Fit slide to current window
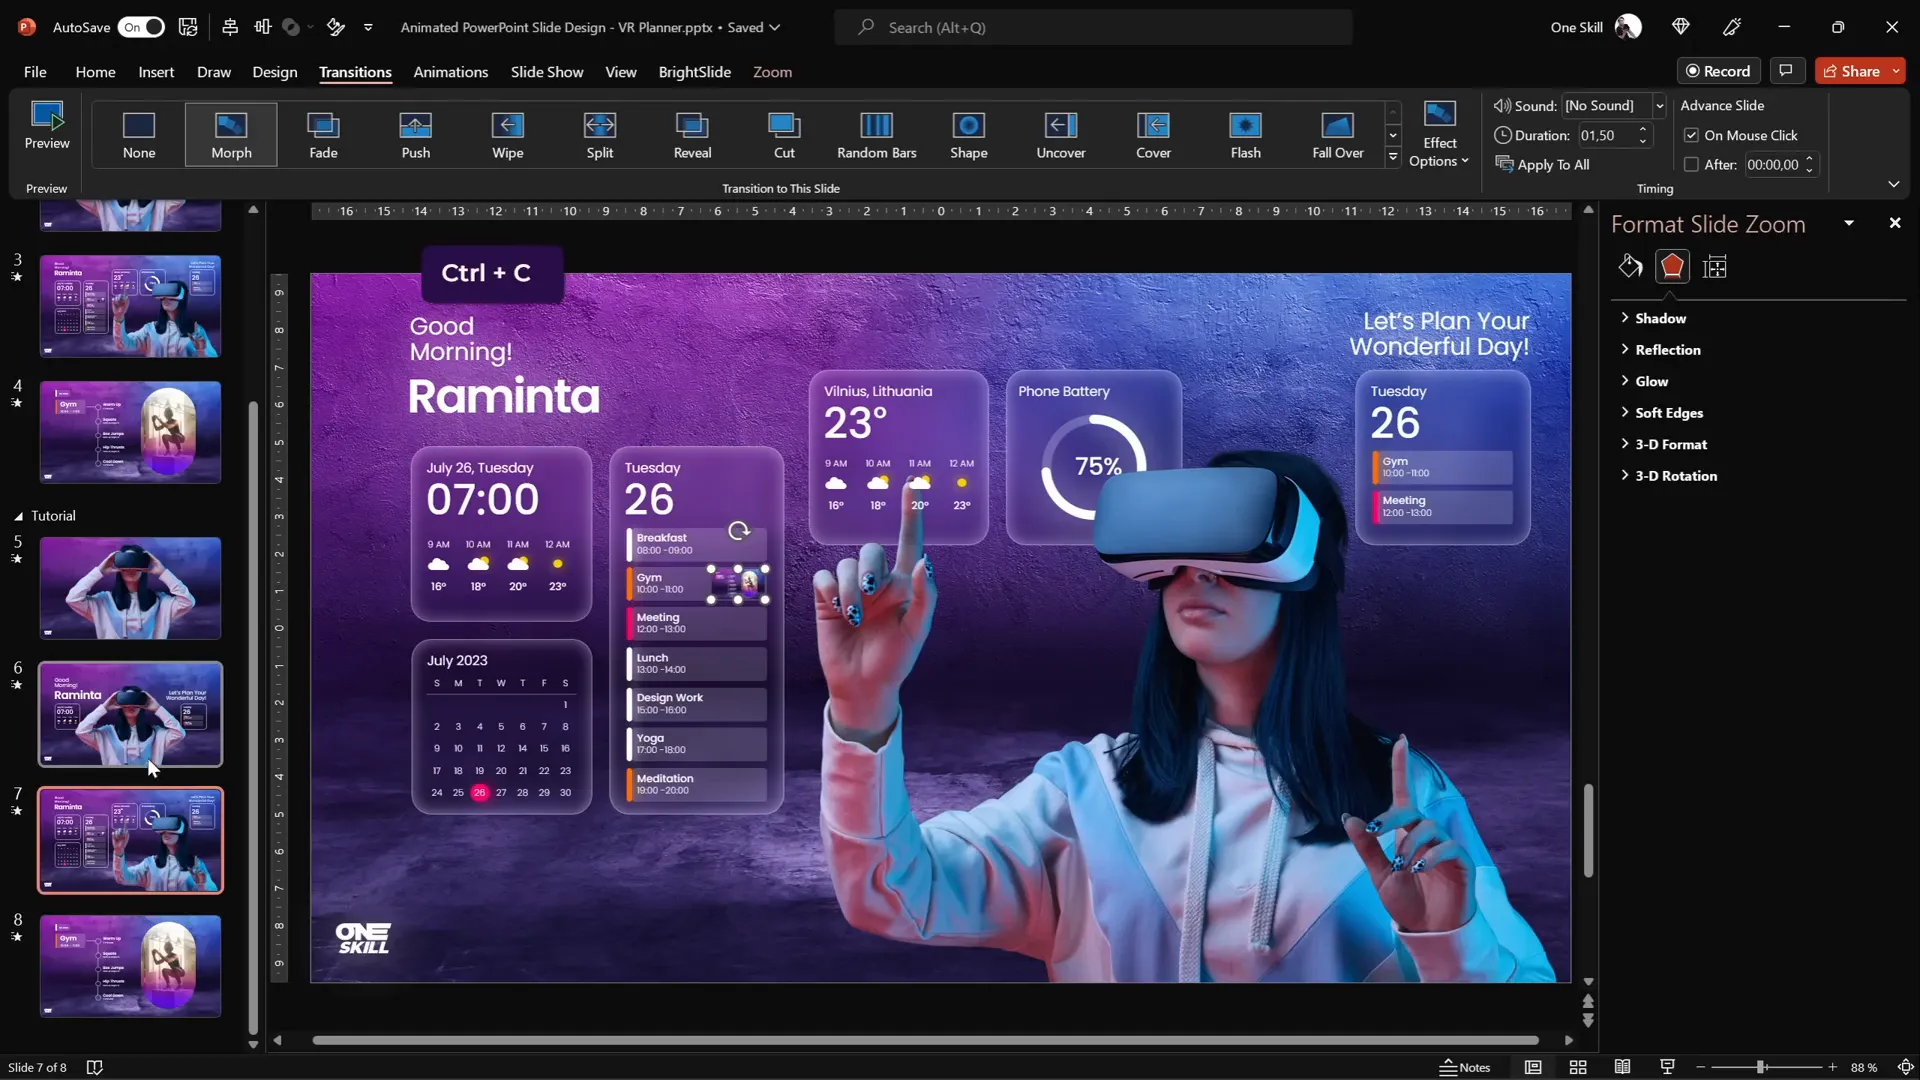The height and width of the screenshot is (1080, 1920). (1905, 1067)
